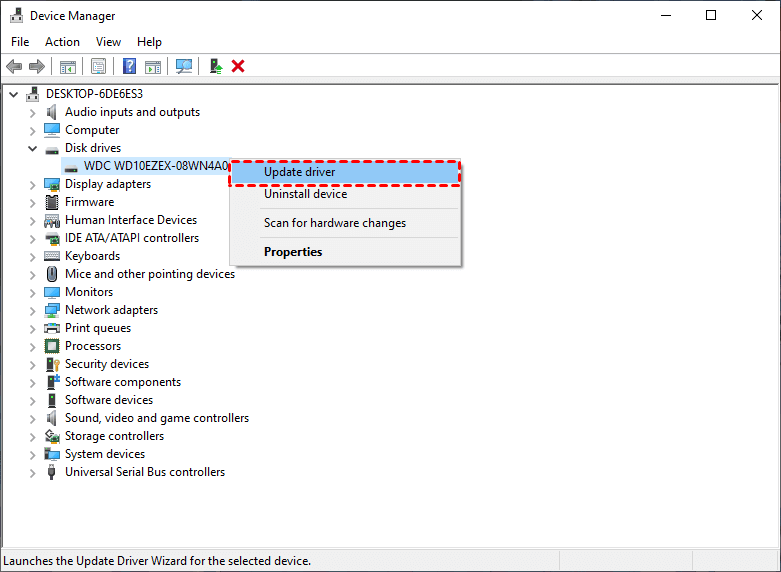The image size is (781, 572).
Task: Choose Uninstall device from context menu
Action: pyautogui.click(x=345, y=194)
